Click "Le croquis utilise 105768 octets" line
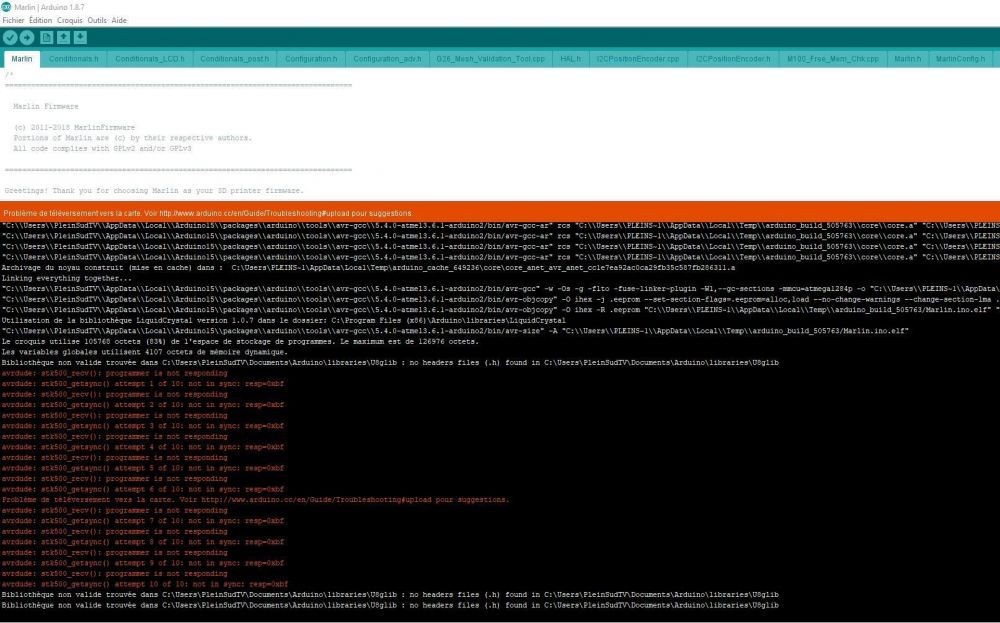 click(x=240, y=341)
